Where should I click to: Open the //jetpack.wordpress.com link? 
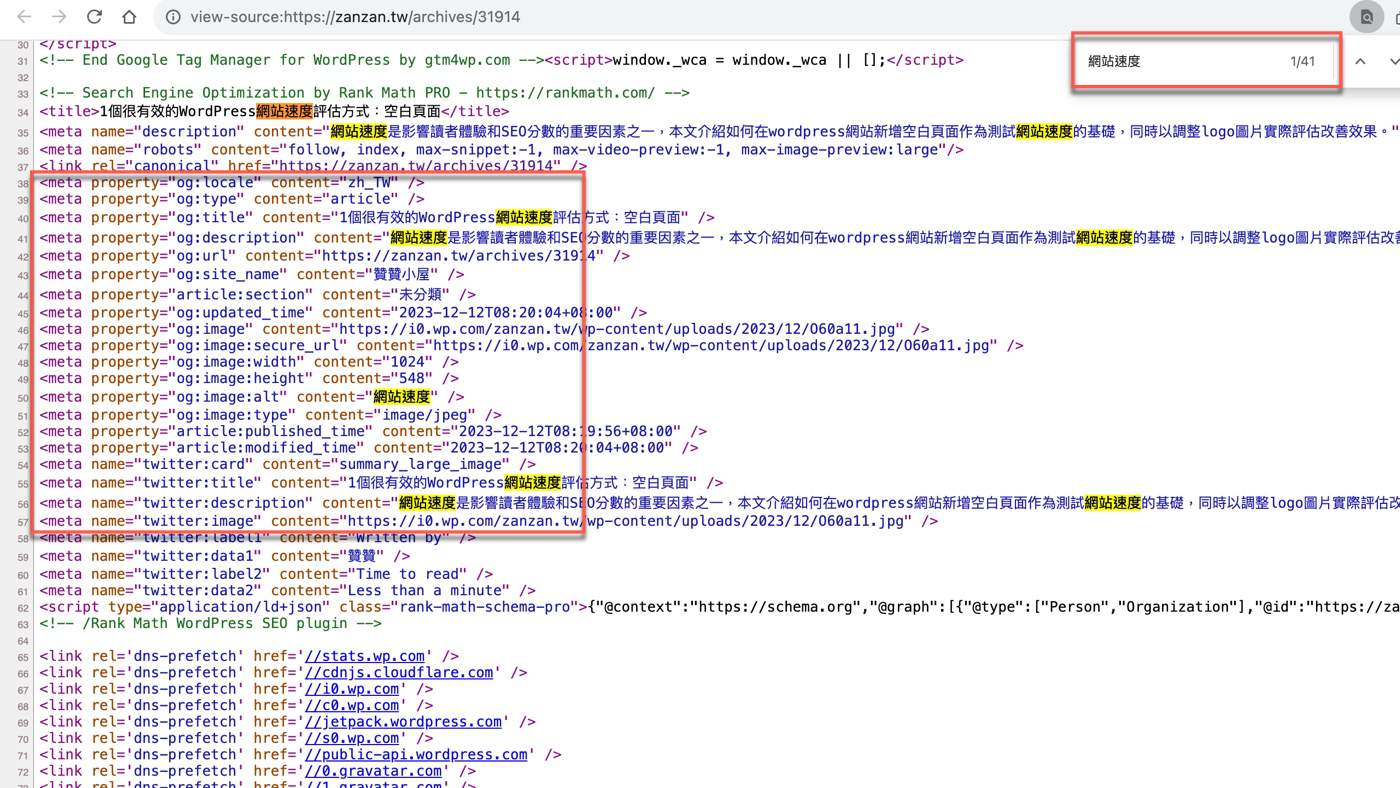[403, 722]
